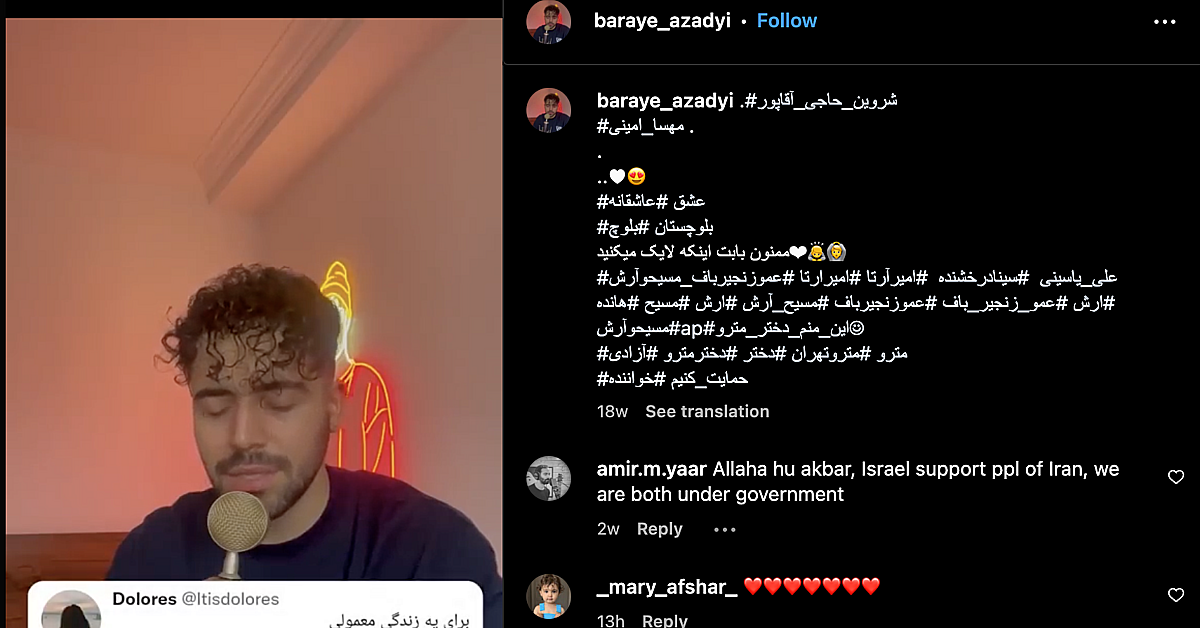Like _mary_afshar_'s comment with heart icon
This screenshot has height=628, width=1200.
pyautogui.click(x=1176, y=595)
